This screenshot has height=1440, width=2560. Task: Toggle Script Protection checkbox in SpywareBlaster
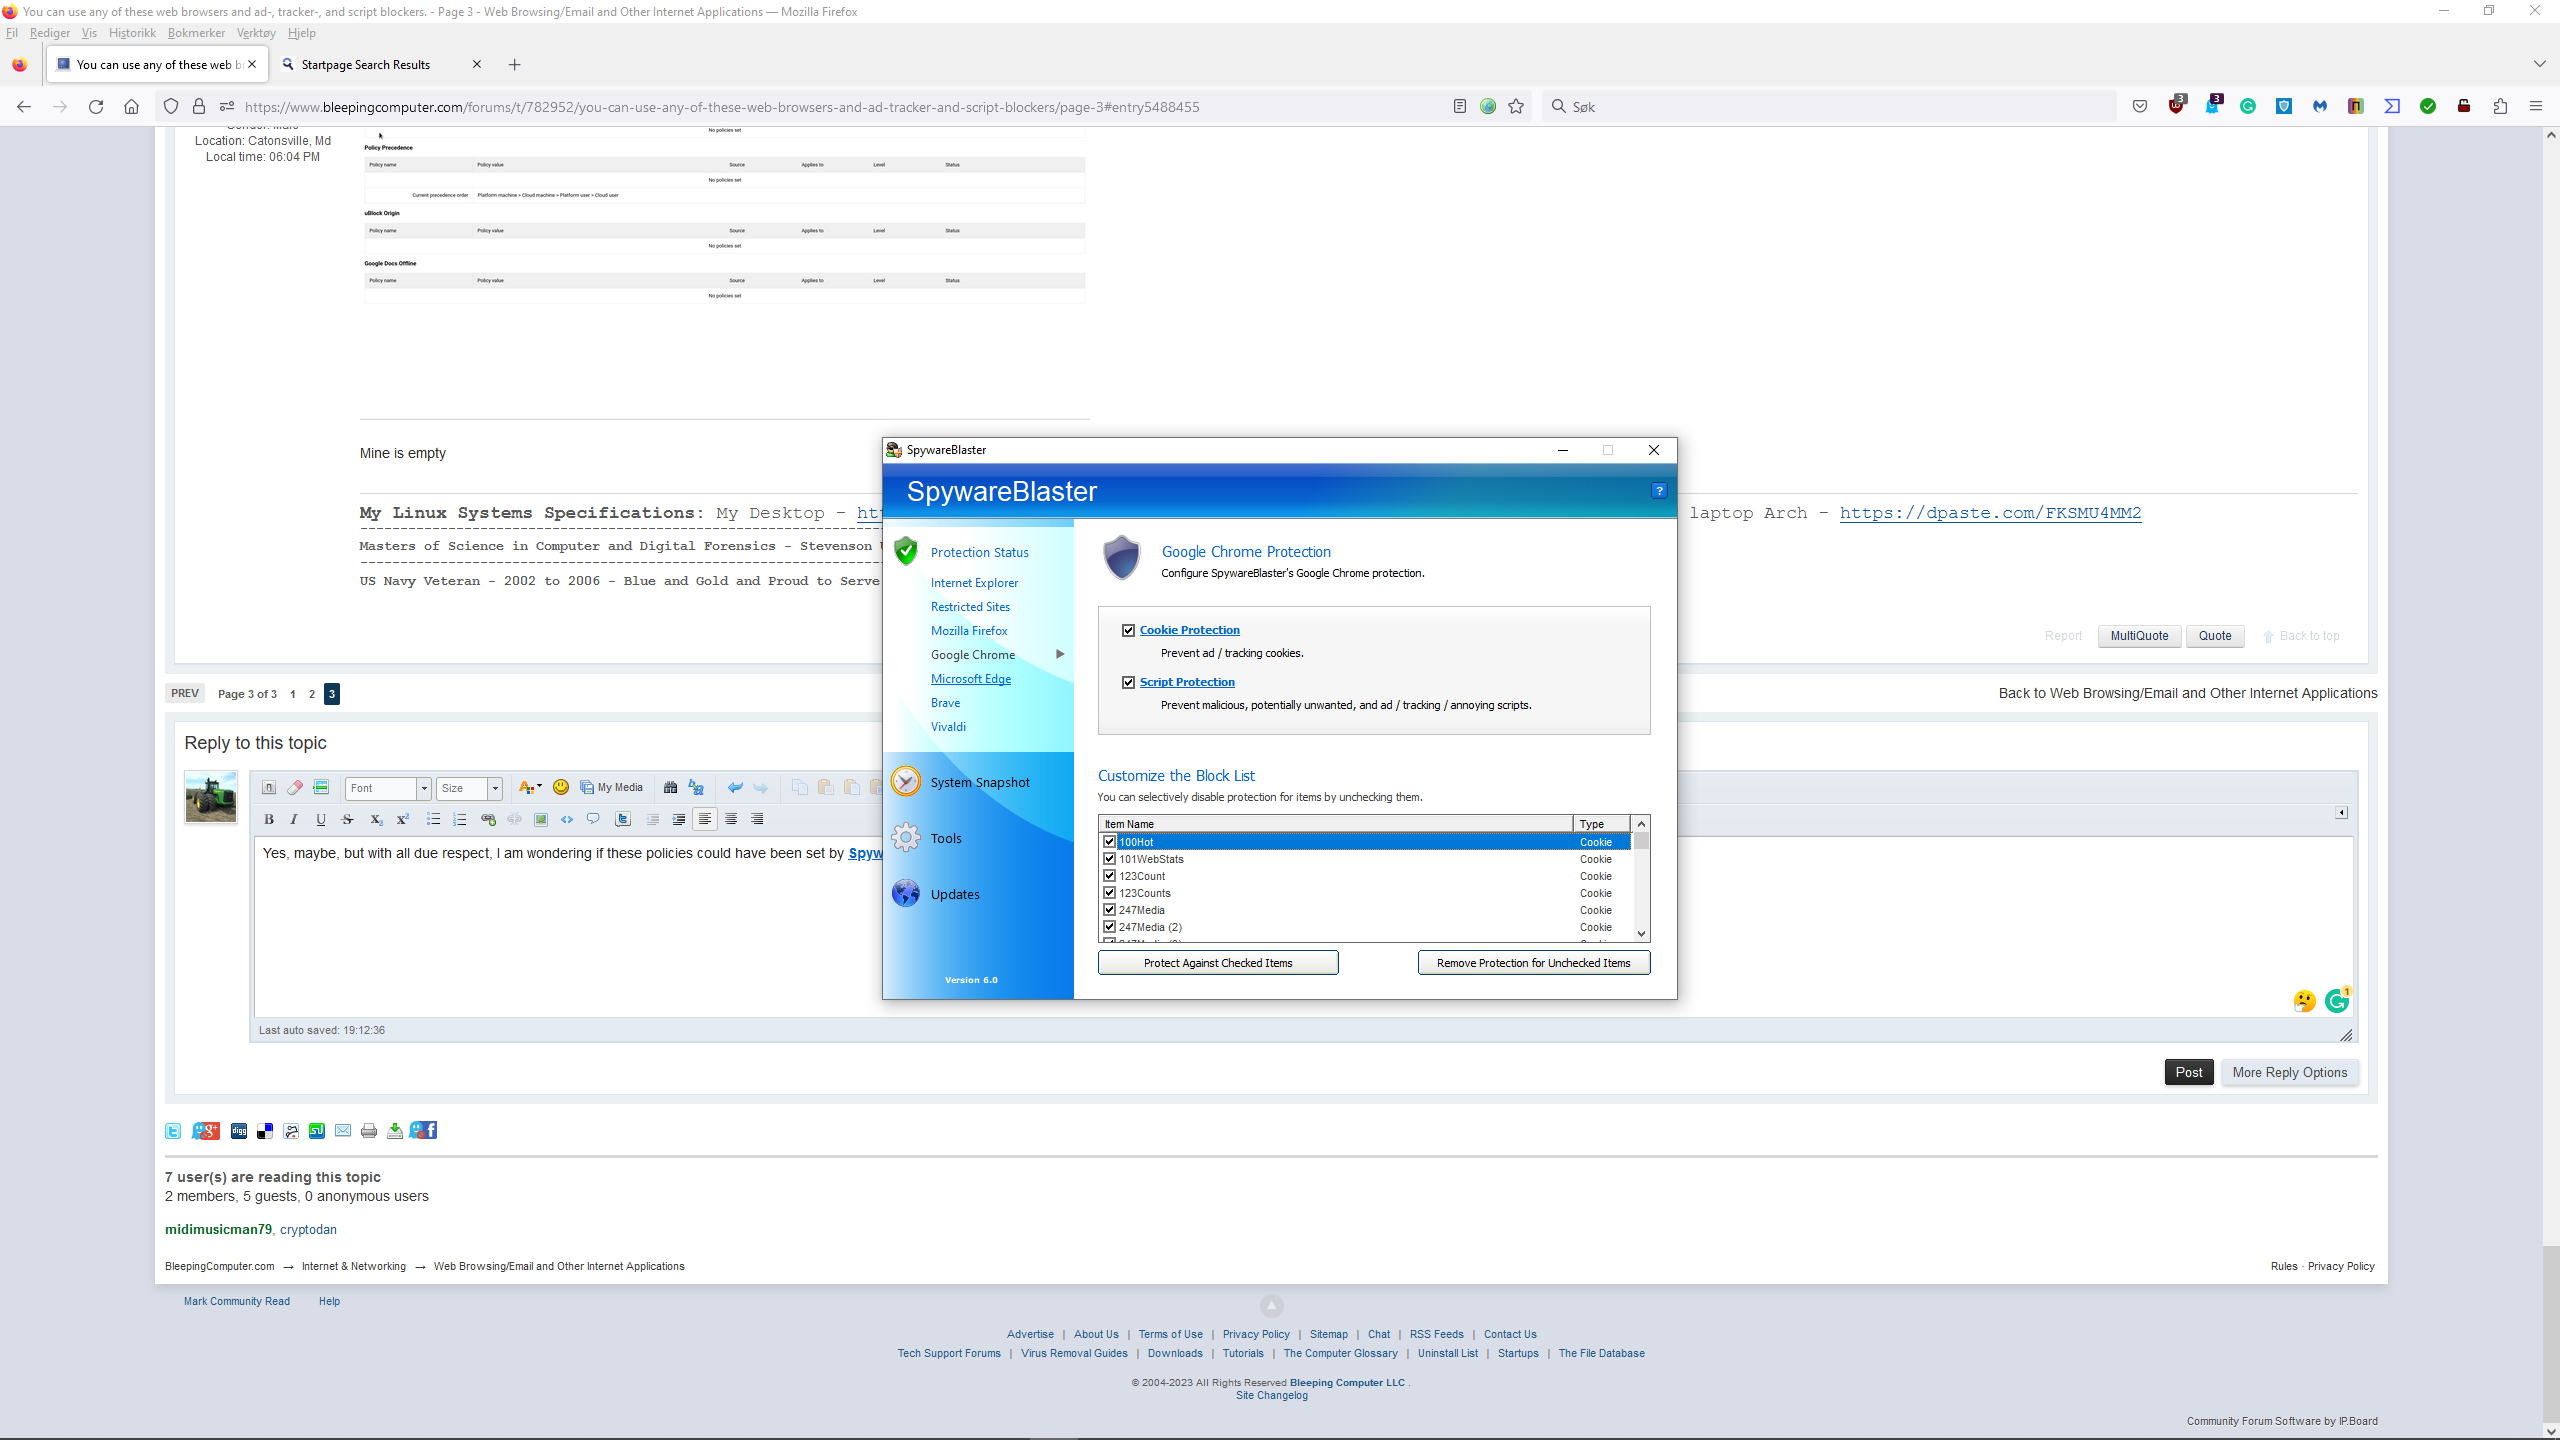1129,682
